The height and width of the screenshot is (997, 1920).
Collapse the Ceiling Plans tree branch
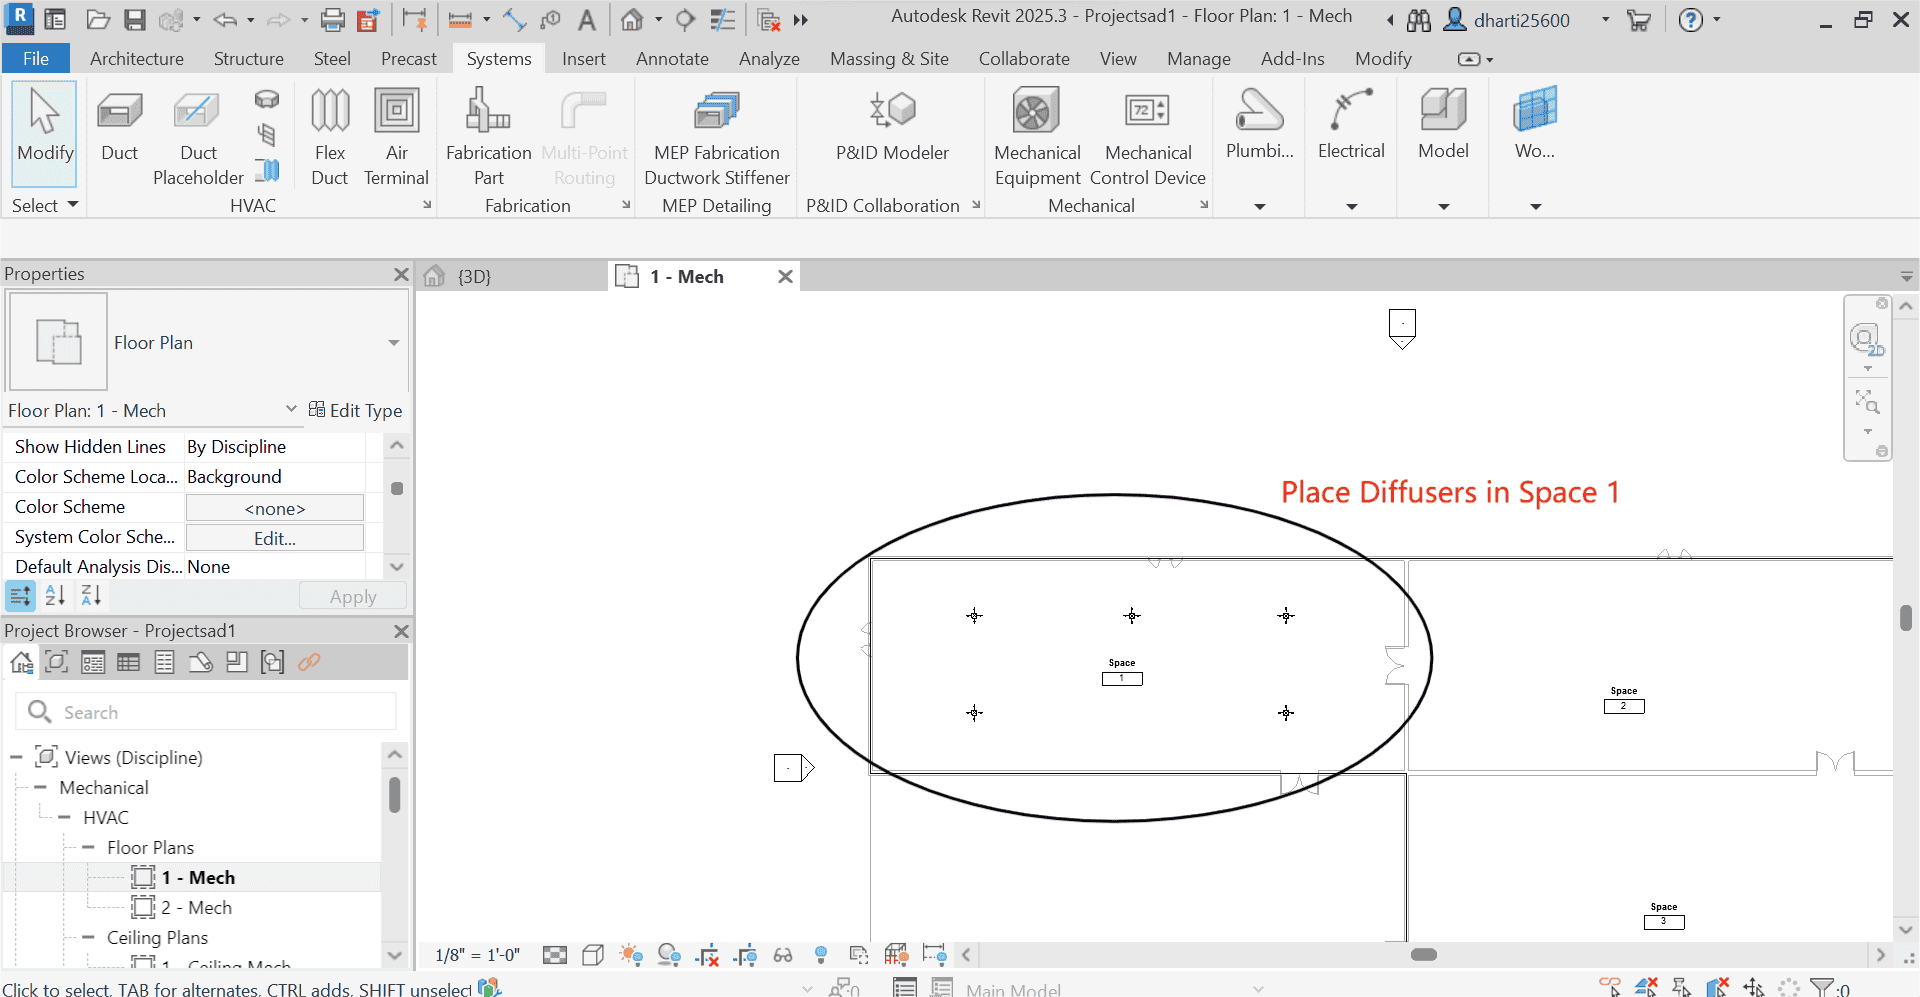point(88,938)
